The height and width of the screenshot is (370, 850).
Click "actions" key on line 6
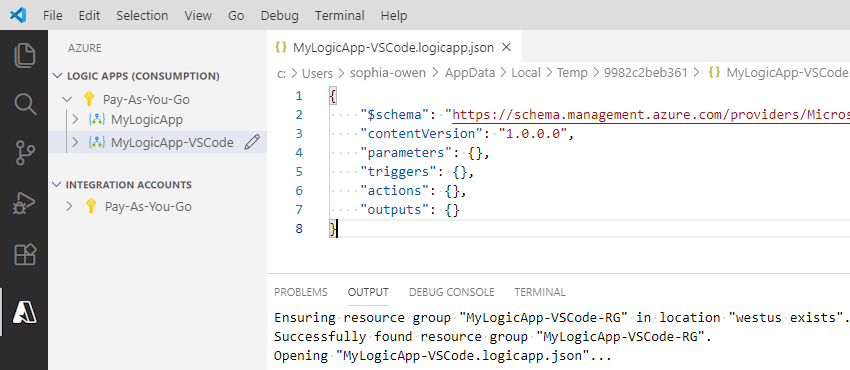click(395, 191)
